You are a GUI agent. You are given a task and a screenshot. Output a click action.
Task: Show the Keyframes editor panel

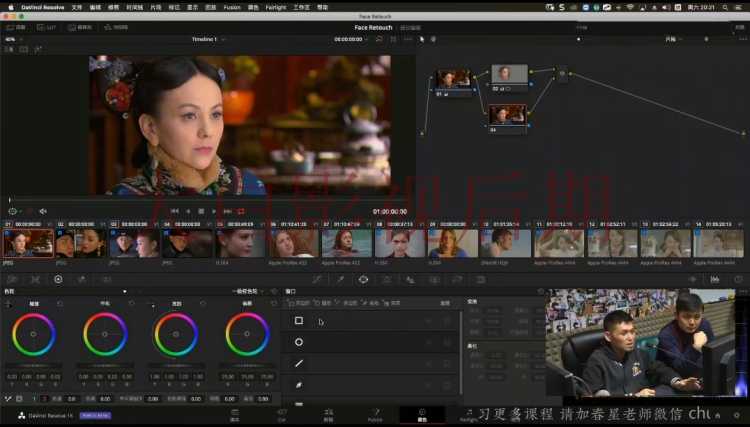(x=692, y=279)
